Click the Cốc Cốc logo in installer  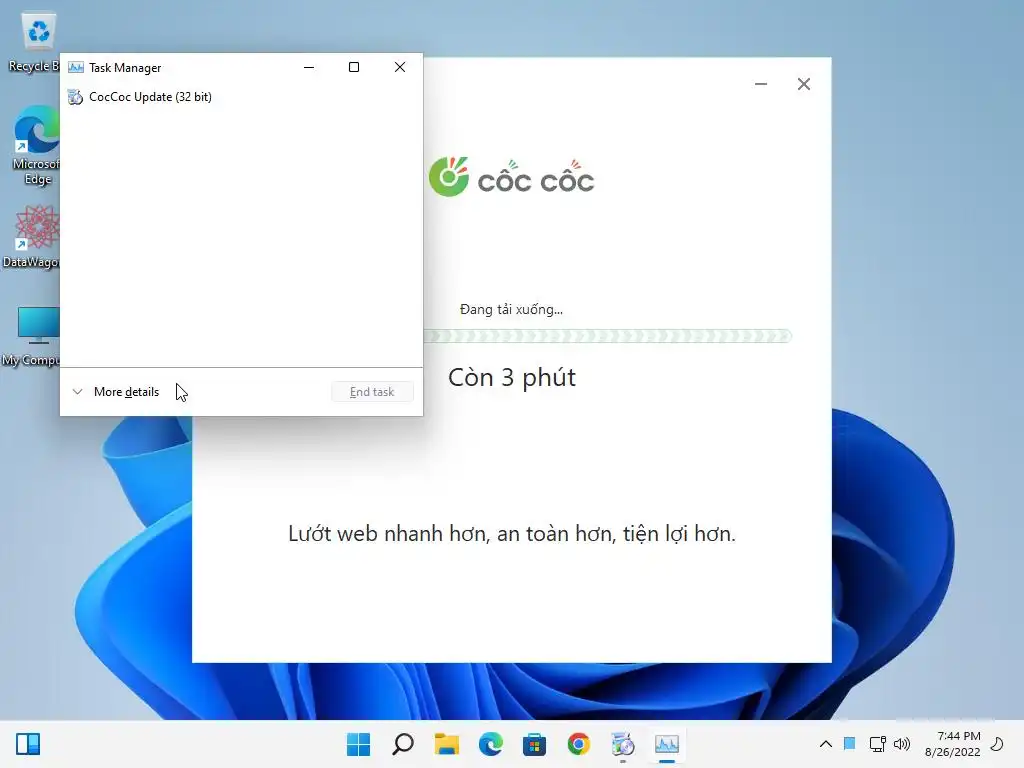pyautogui.click(x=511, y=178)
